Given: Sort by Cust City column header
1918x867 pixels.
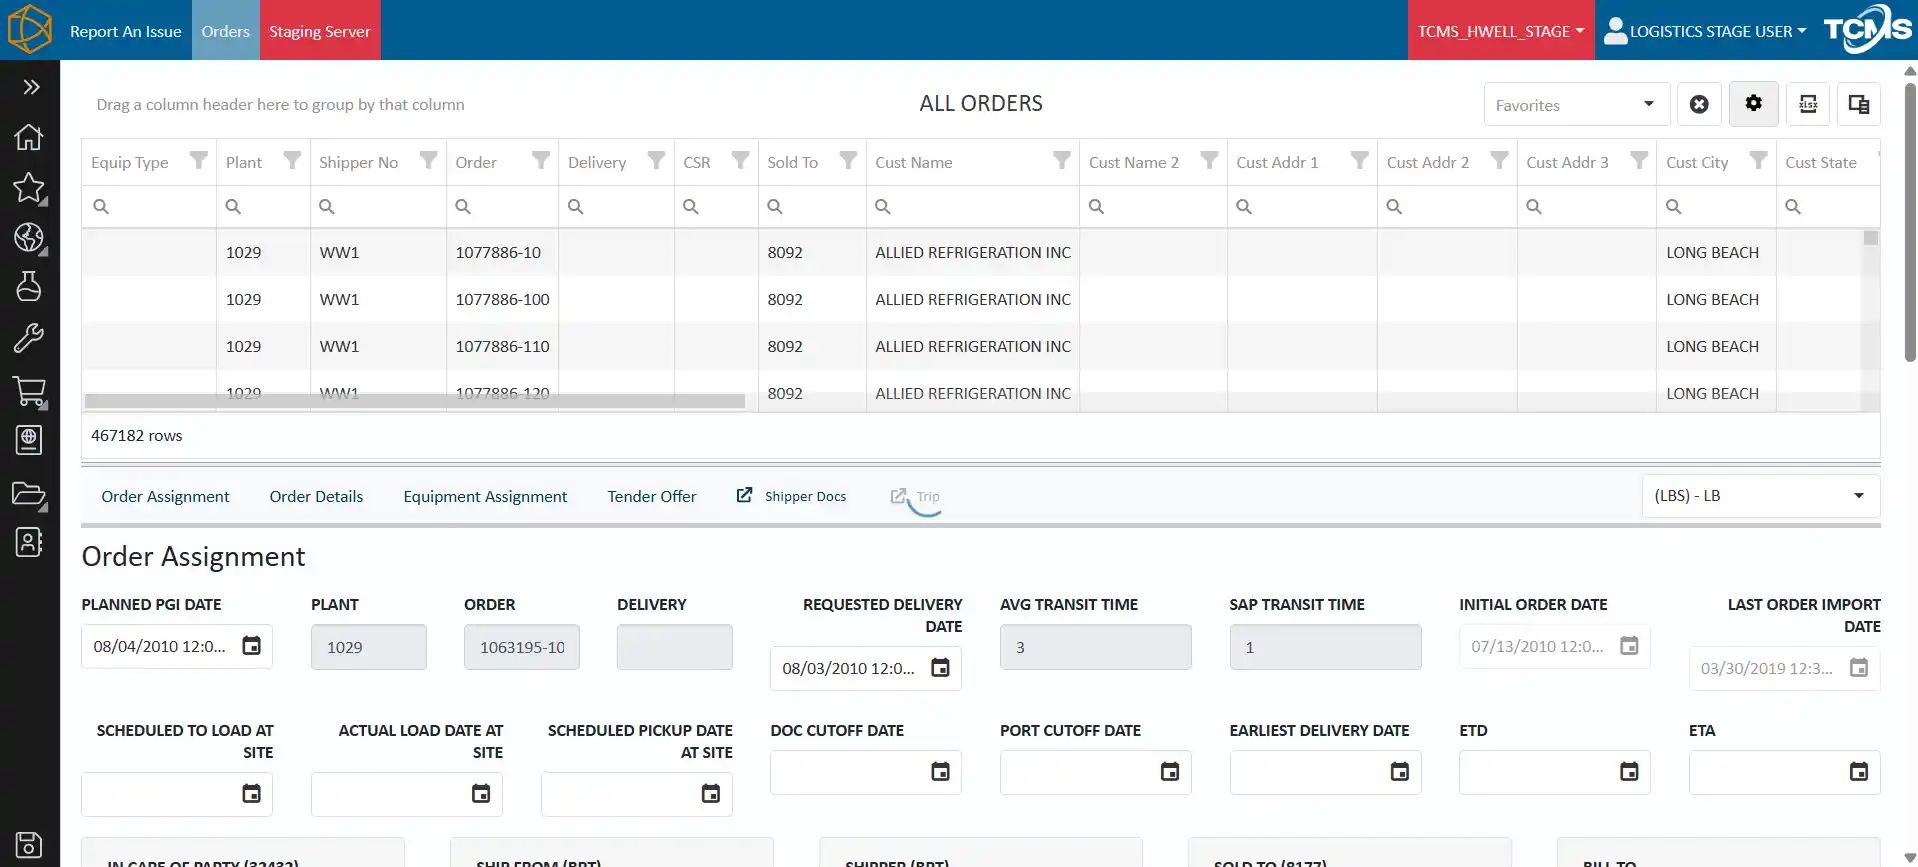Looking at the screenshot, I should coord(1697,162).
